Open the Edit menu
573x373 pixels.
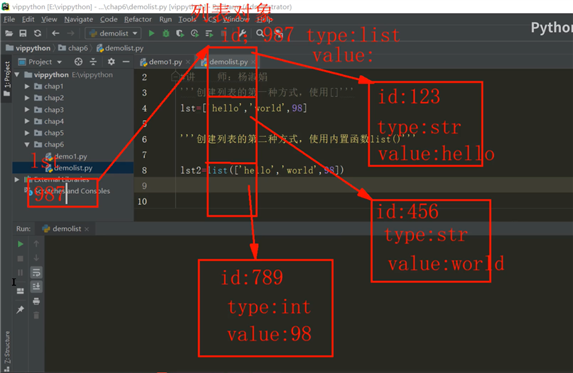point(28,19)
